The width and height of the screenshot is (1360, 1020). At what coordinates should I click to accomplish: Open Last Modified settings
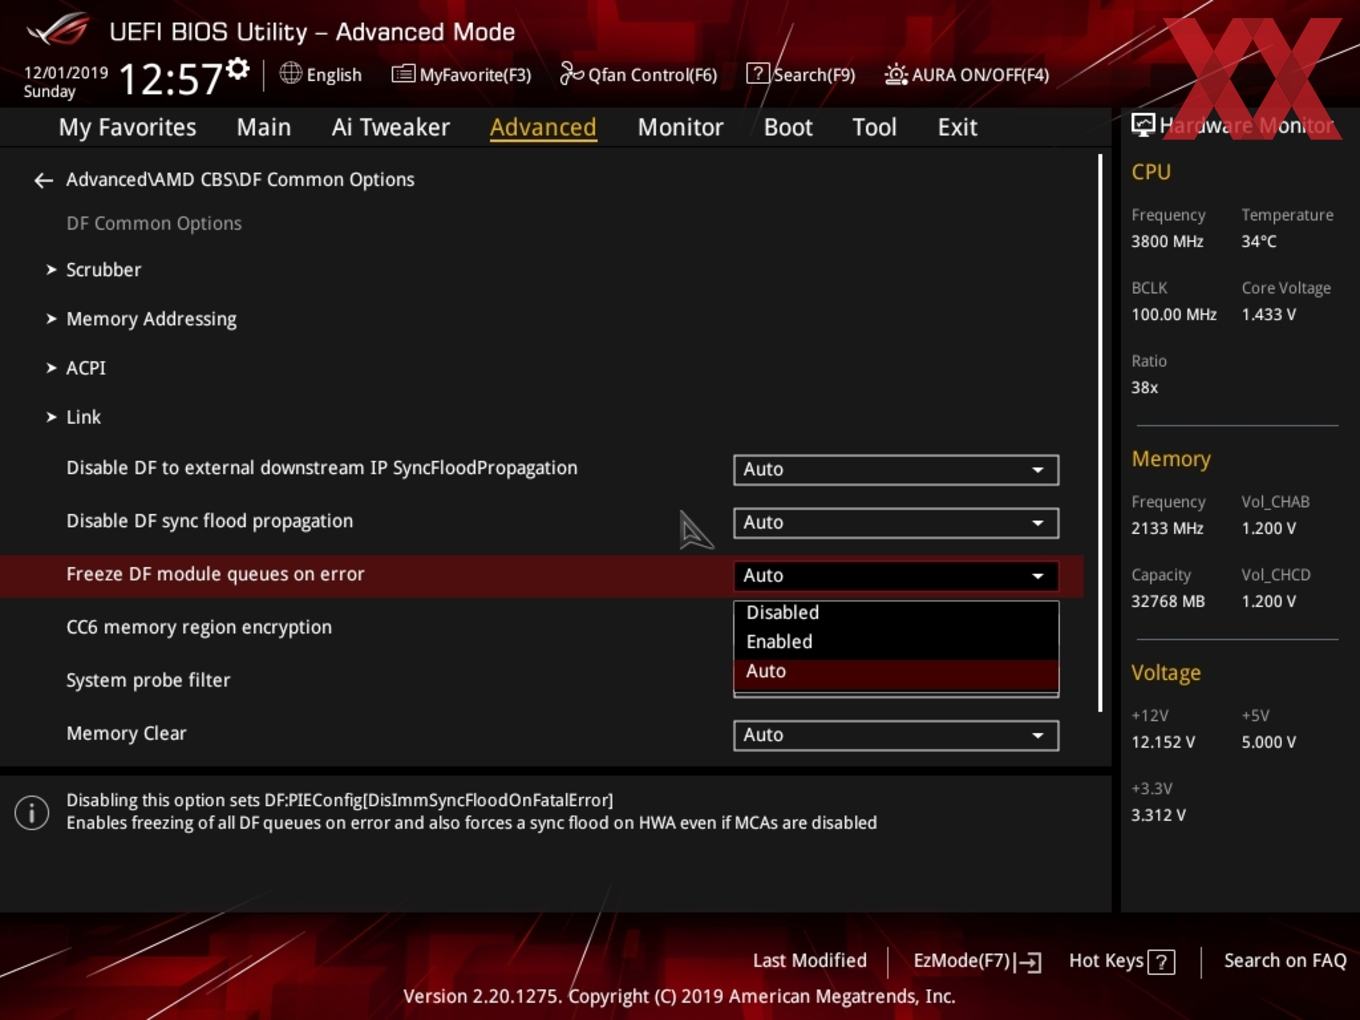coord(810,960)
